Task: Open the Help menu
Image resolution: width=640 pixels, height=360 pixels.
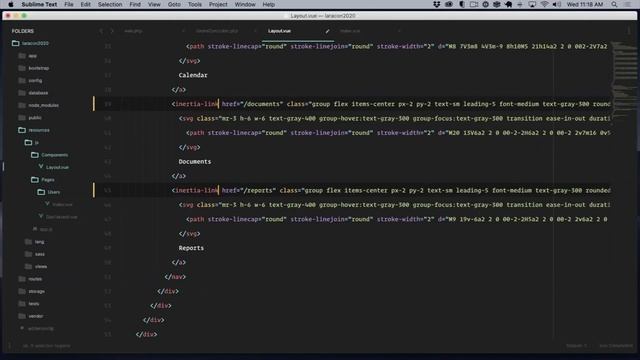Action: (268, 4)
